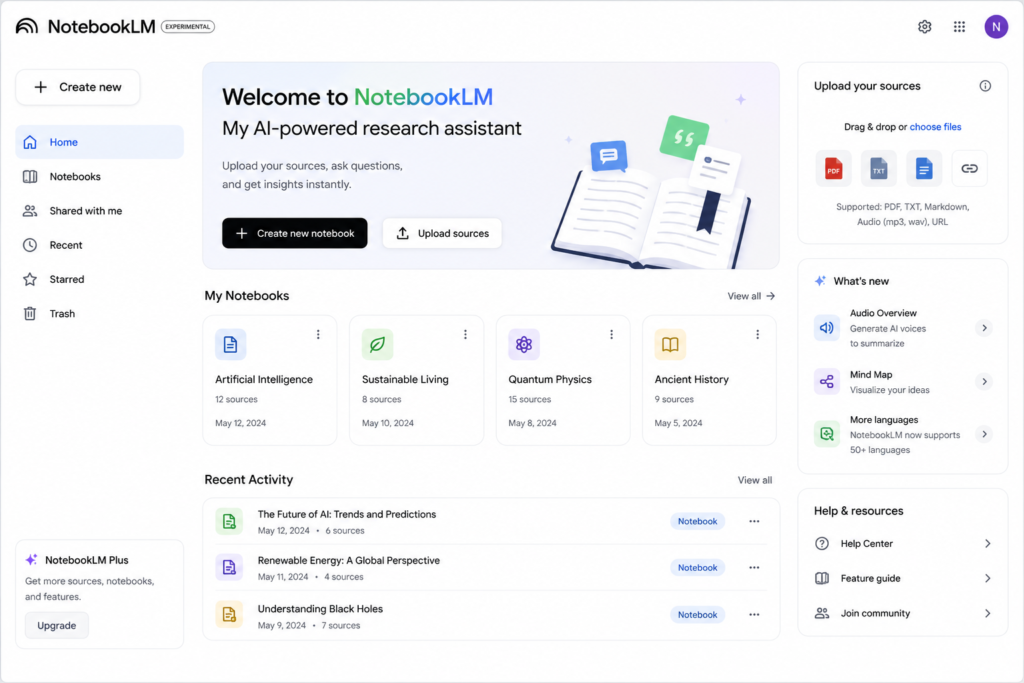Click the yellow icon for Understanding Black Holes
The height and width of the screenshot is (683, 1024).
229,614
